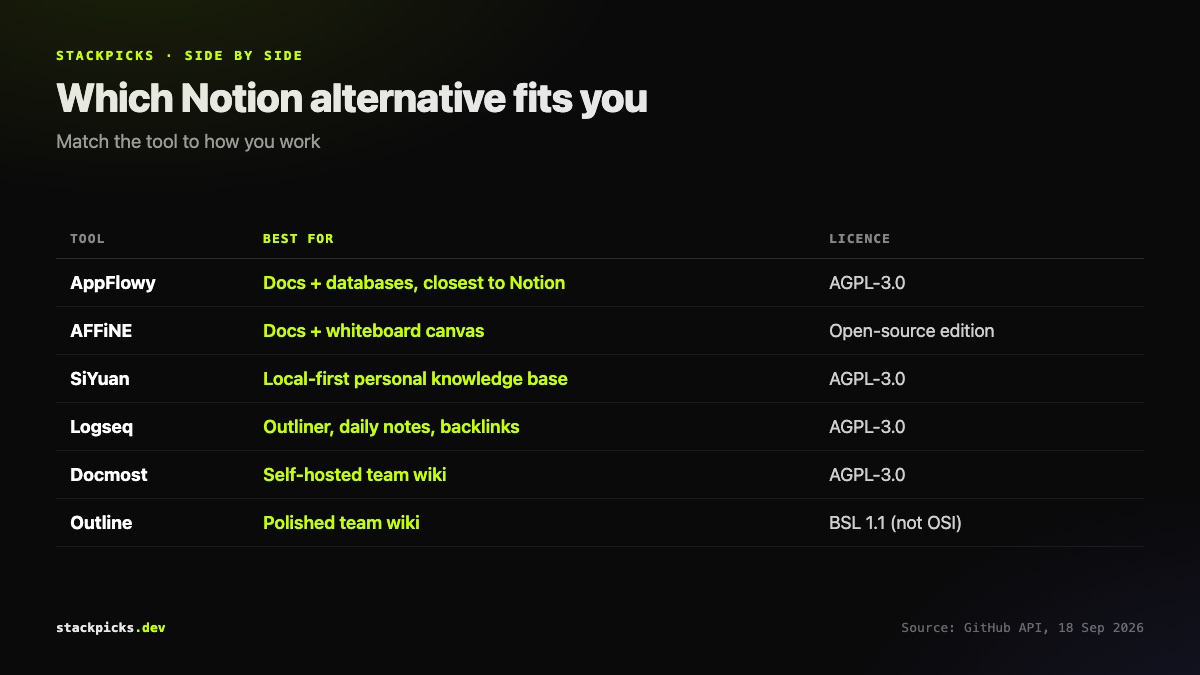Click AGPL-3.0 licence in AppFlowy row
Image resolution: width=1200 pixels, height=675 pixels.
(867, 283)
